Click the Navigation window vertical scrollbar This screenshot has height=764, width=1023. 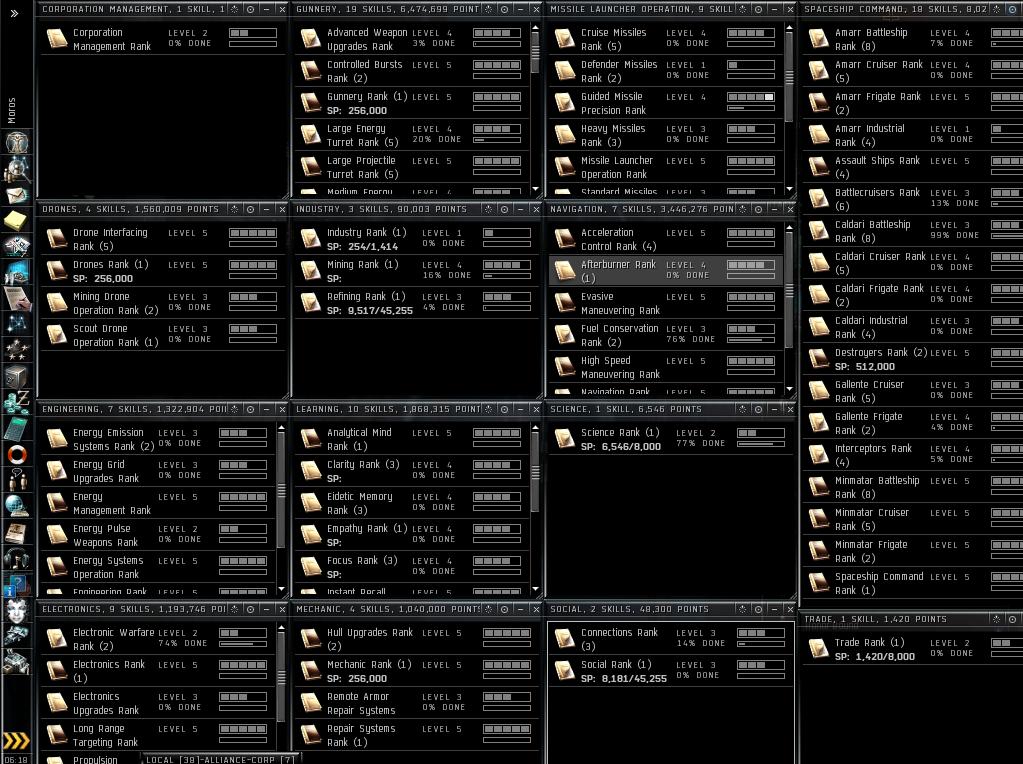pyautogui.click(x=789, y=290)
